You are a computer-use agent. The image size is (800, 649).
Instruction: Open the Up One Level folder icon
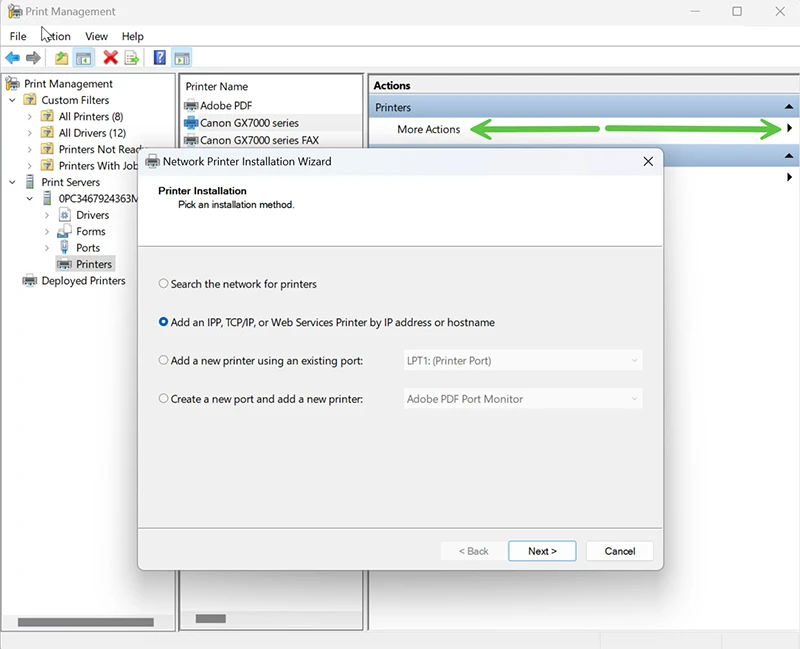click(x=60, y=57)
